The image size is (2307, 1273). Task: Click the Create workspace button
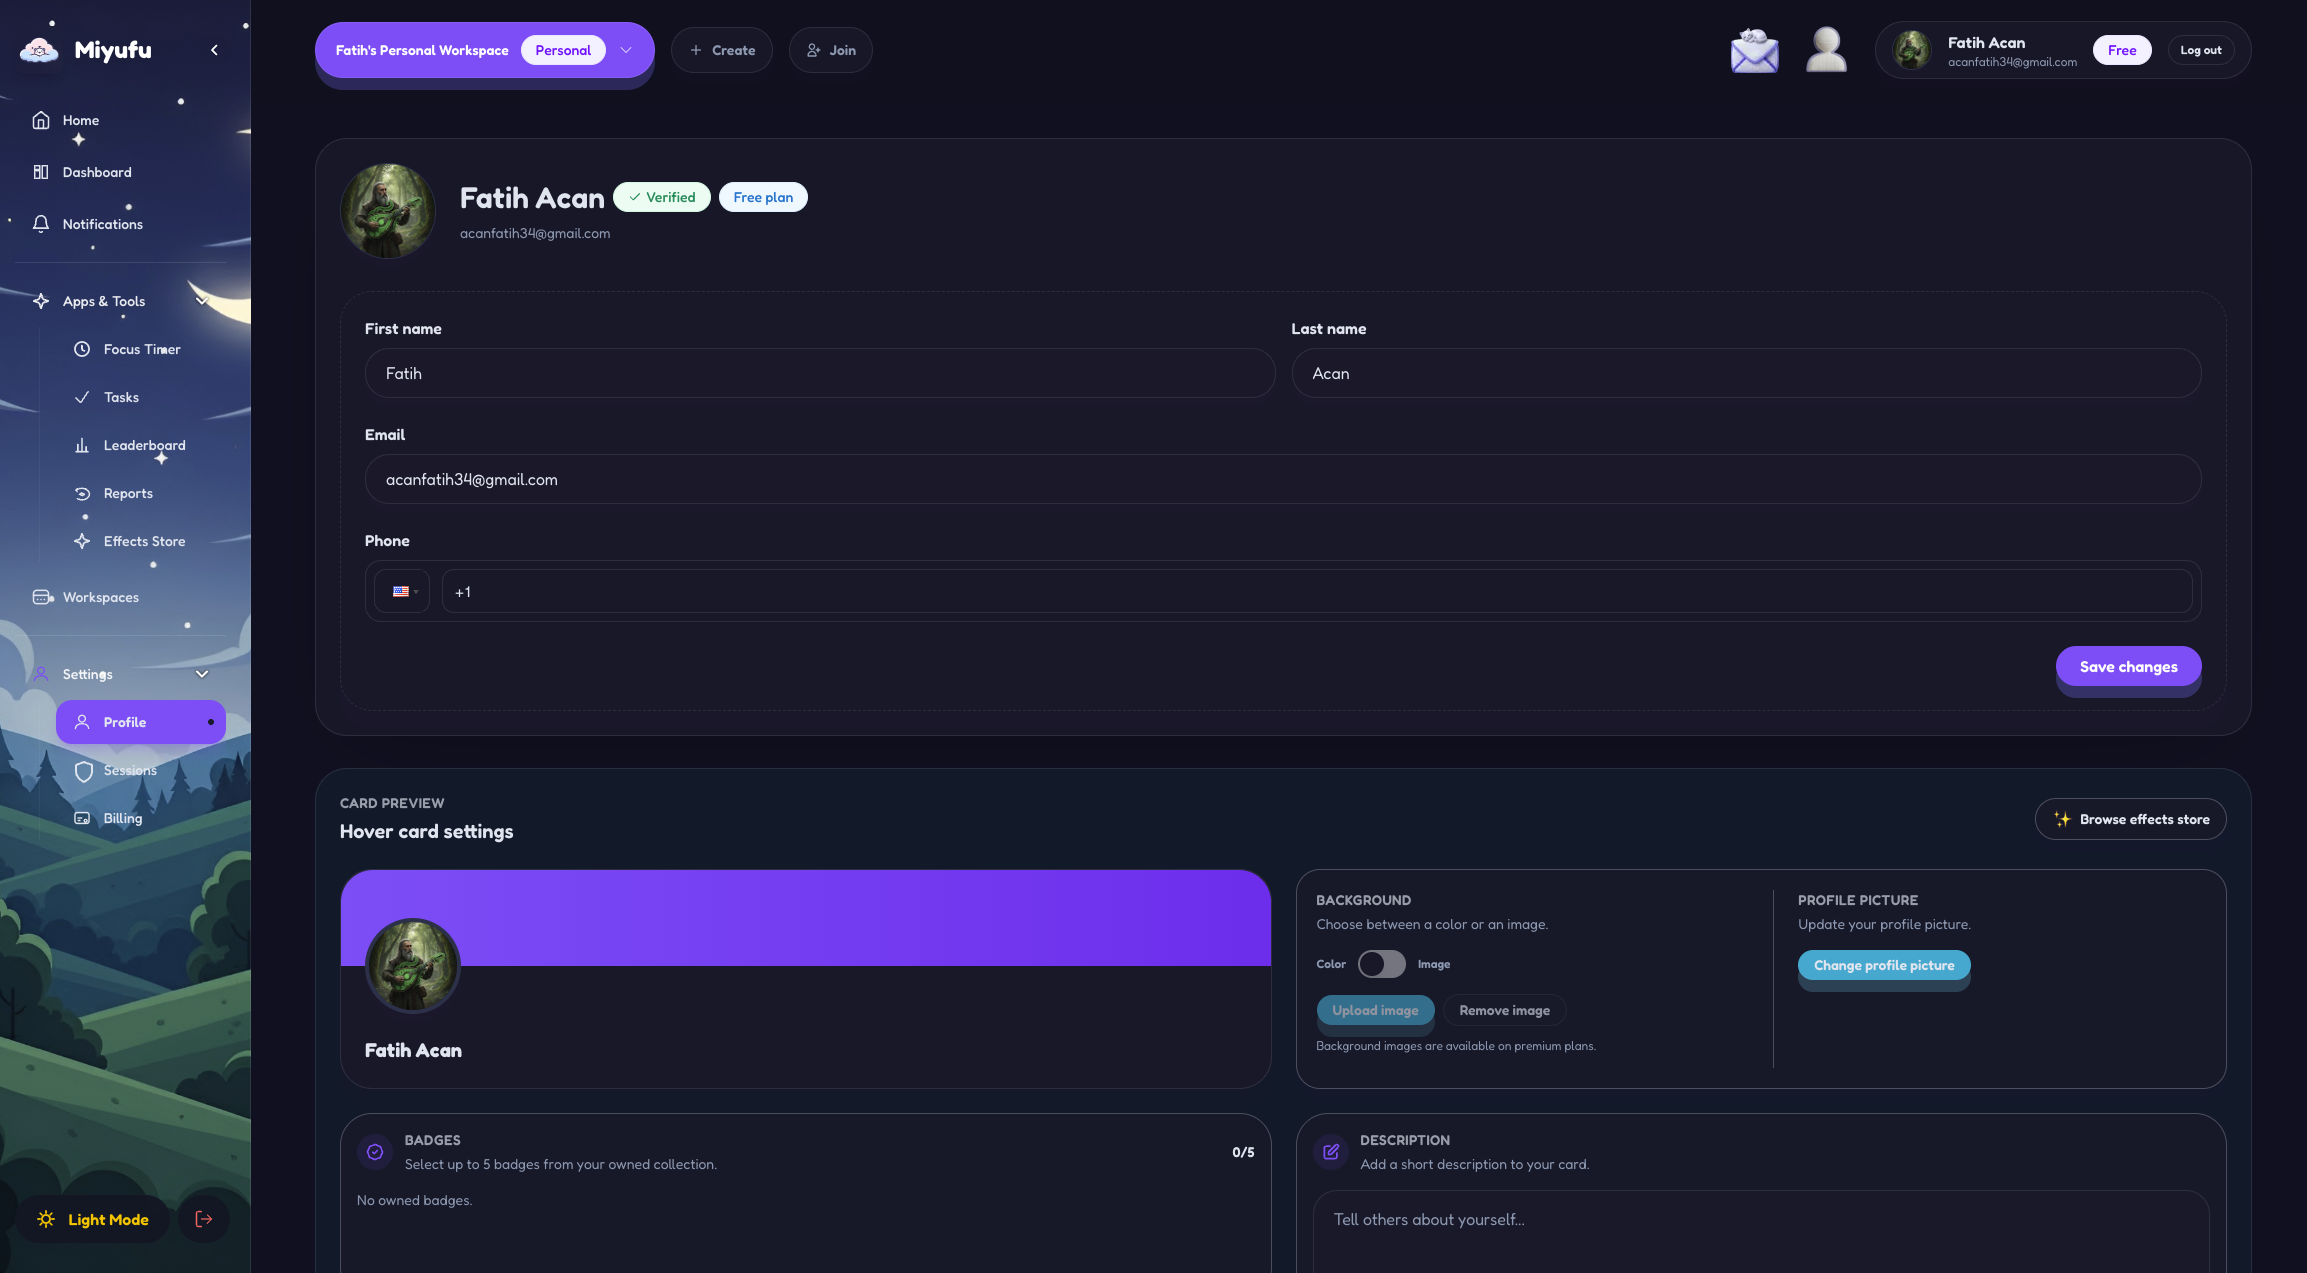click(x=722, y=50)
